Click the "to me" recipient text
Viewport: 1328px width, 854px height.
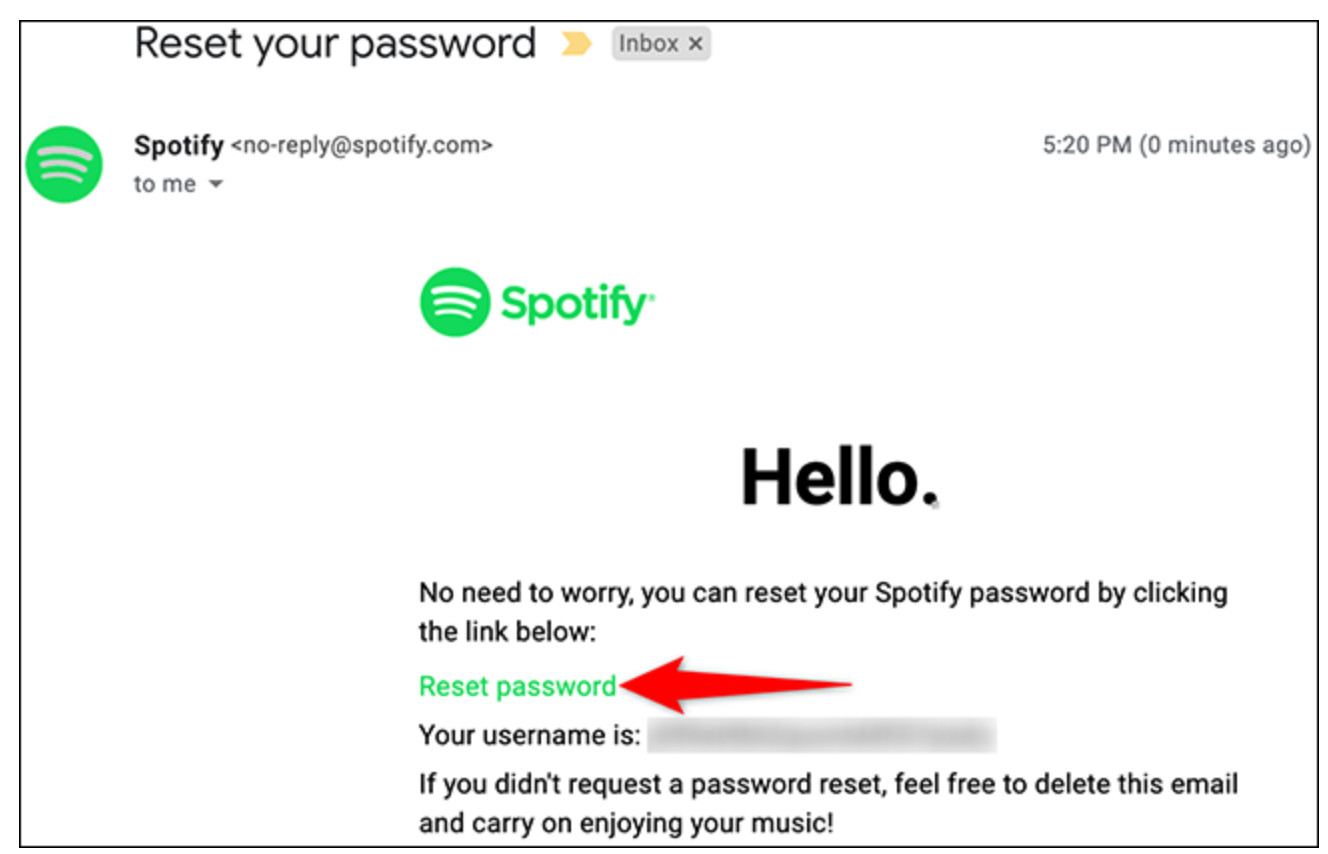(164, 185)
